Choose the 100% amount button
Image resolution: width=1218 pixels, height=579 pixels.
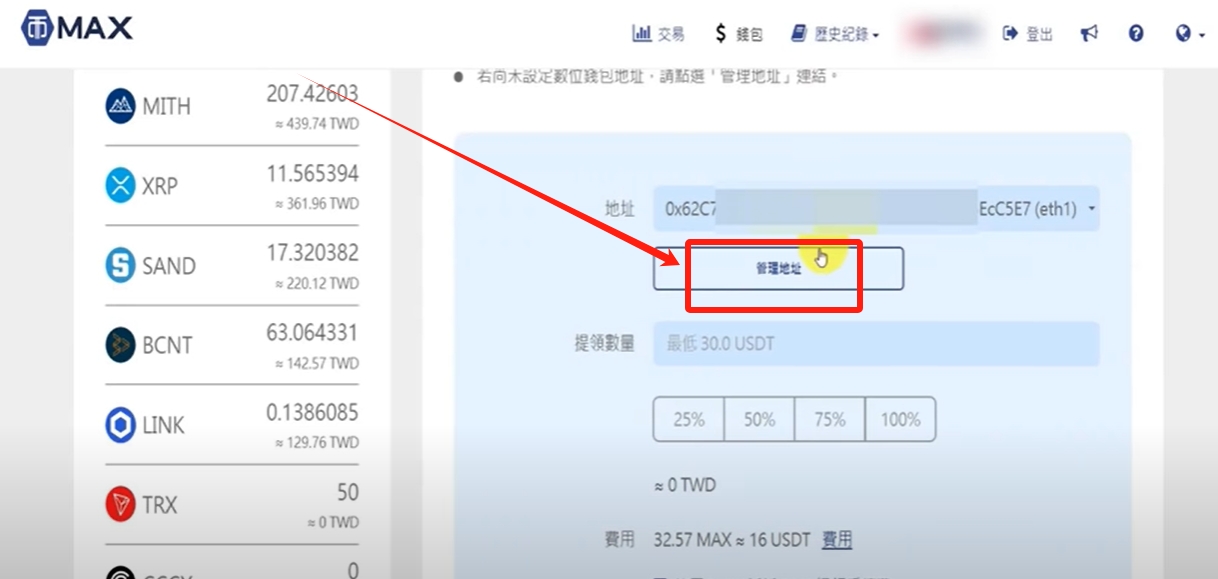pos(900,420)
